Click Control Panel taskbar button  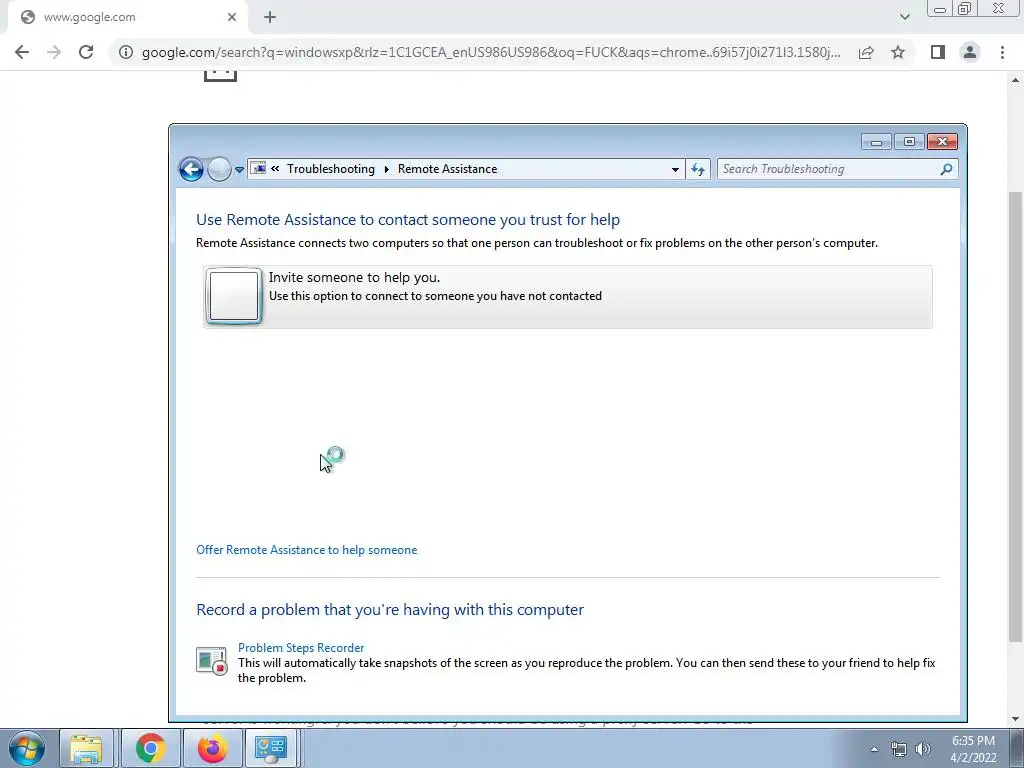[272, 748]
